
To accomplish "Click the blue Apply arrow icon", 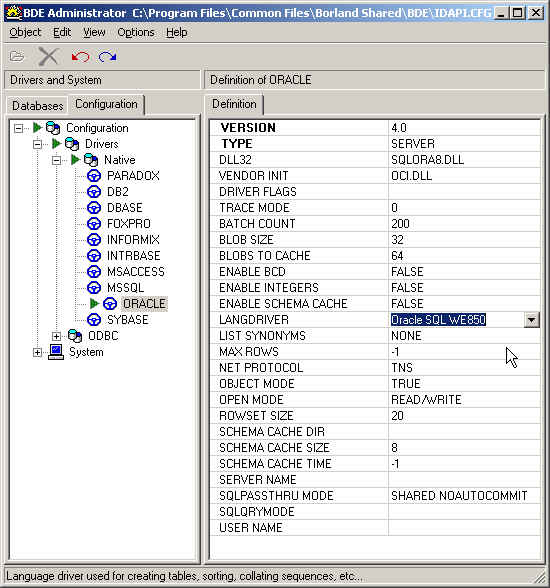I will pos(108,57).
